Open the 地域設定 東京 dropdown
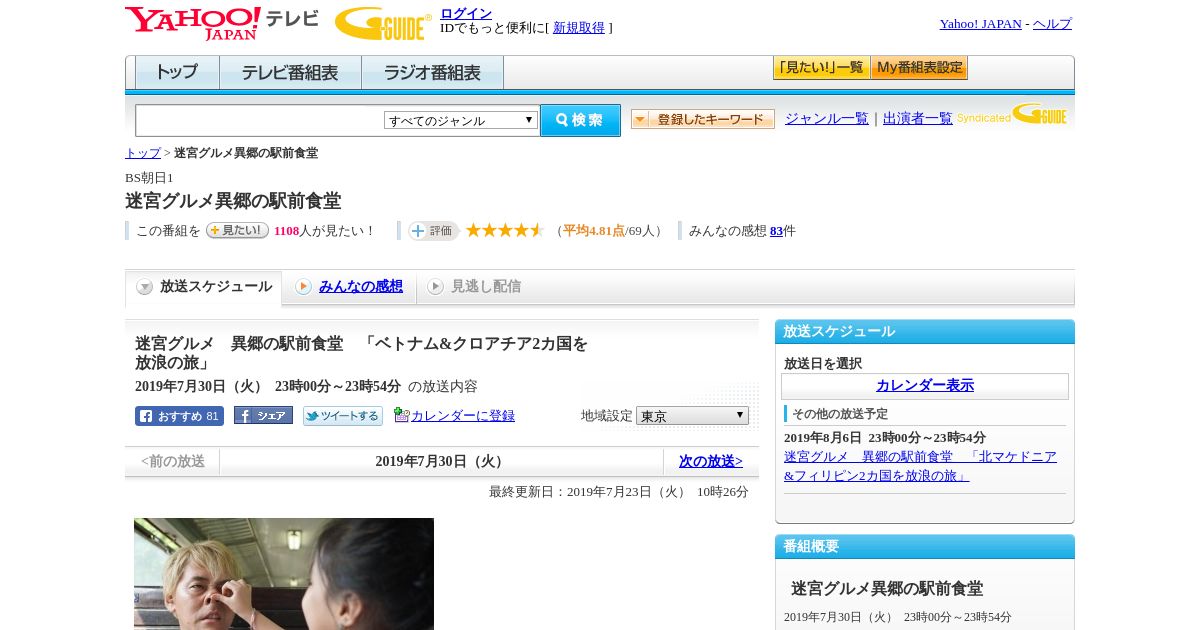The width and height of the screenshot is (1200, 630). coord(692,415)
